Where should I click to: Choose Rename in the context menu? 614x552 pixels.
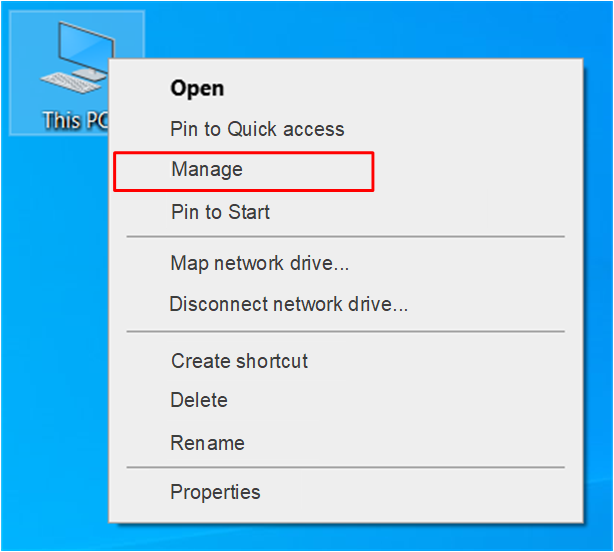tap(207, 443)
